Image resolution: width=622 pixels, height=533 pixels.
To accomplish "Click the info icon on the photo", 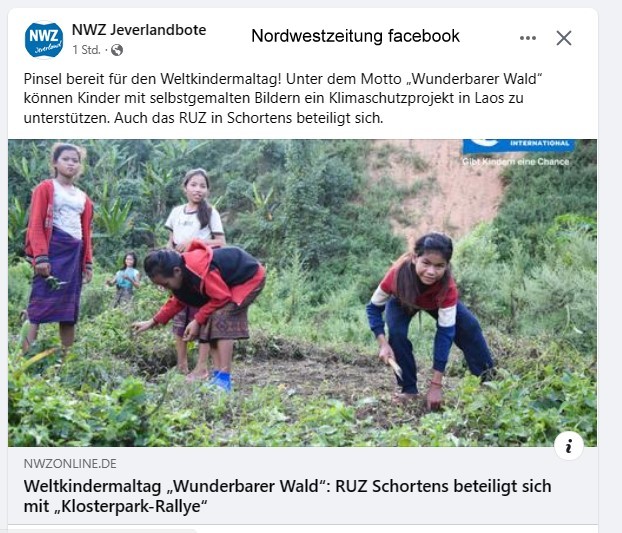I will pos(569,446).
